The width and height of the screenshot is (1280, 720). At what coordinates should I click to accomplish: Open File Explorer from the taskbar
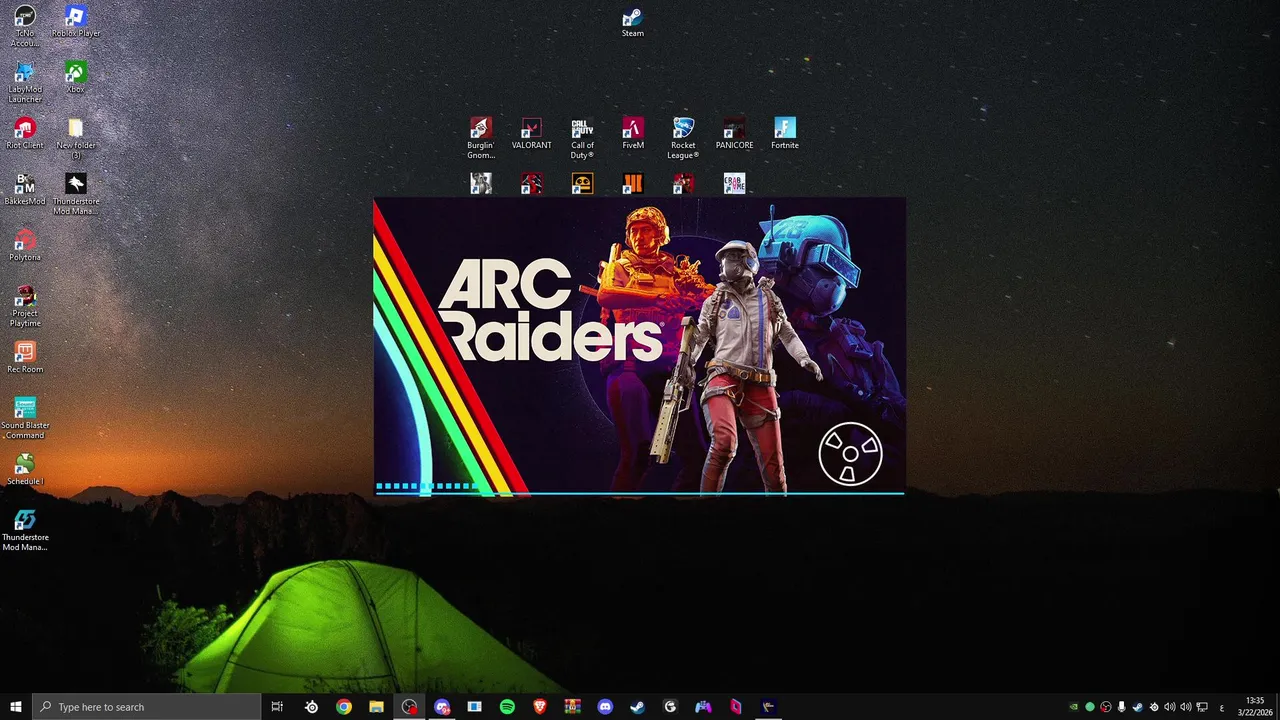(376, 707)
